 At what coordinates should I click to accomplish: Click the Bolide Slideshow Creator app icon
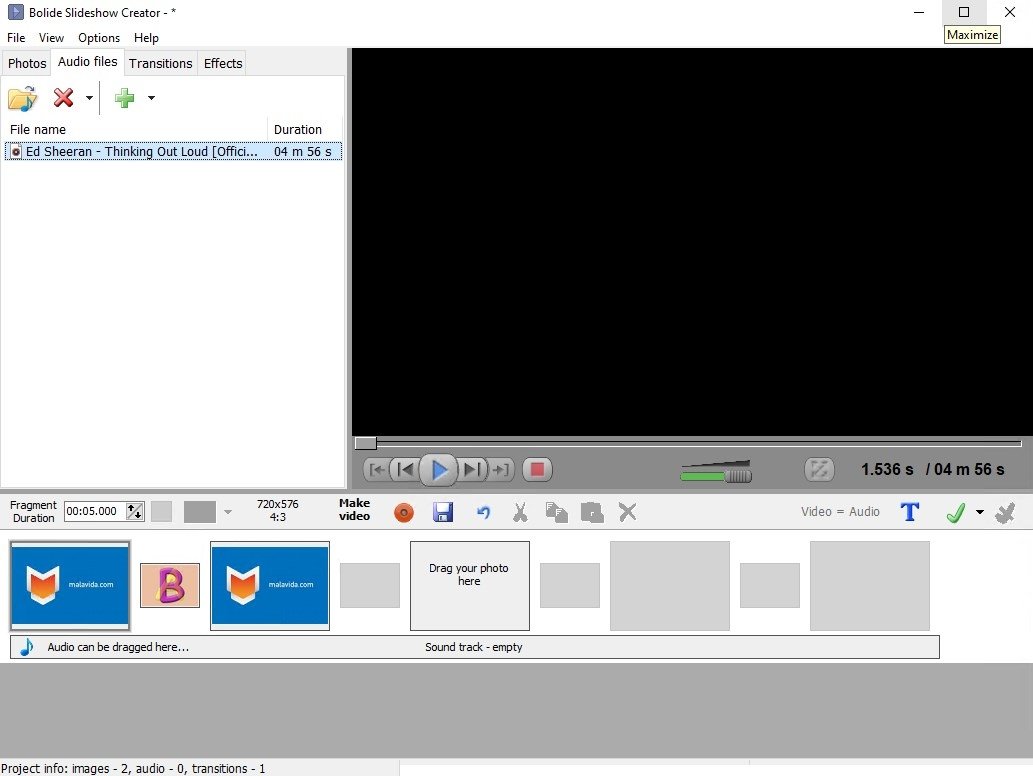(15, 13)
